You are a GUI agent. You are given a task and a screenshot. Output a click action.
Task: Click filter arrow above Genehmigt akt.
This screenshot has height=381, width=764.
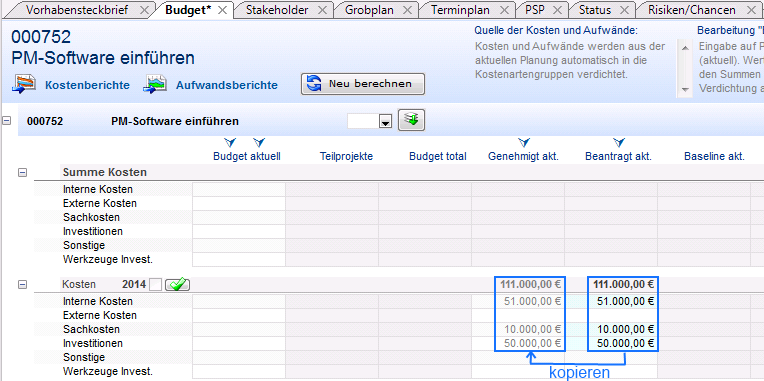pos(524,142)
